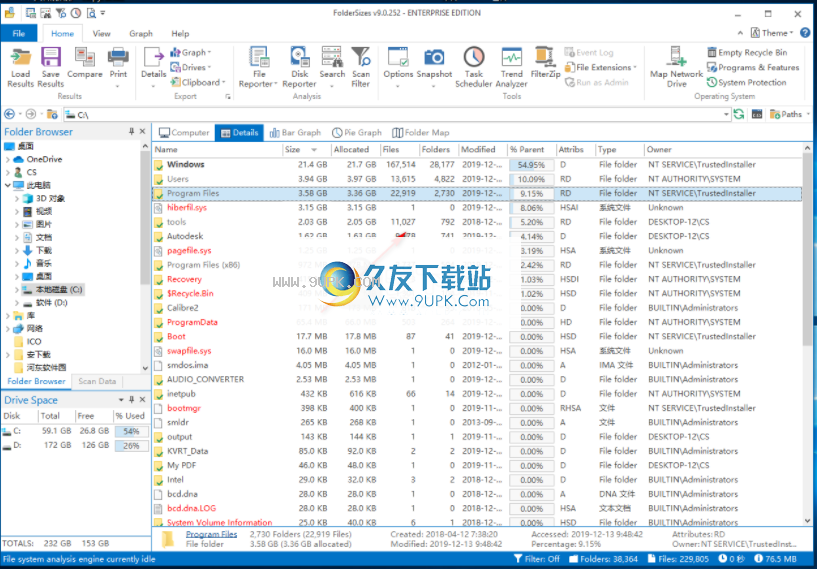817x569 pixels.
Task: Switch to the Bar Graph tab
Action: tap(295, 132)
